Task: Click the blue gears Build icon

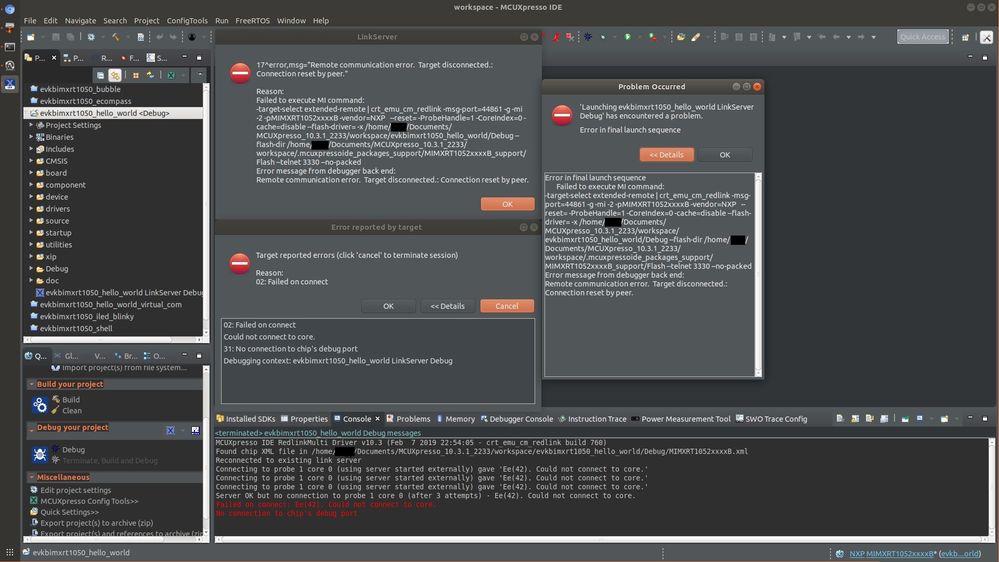Action: (x=40, y=405)
